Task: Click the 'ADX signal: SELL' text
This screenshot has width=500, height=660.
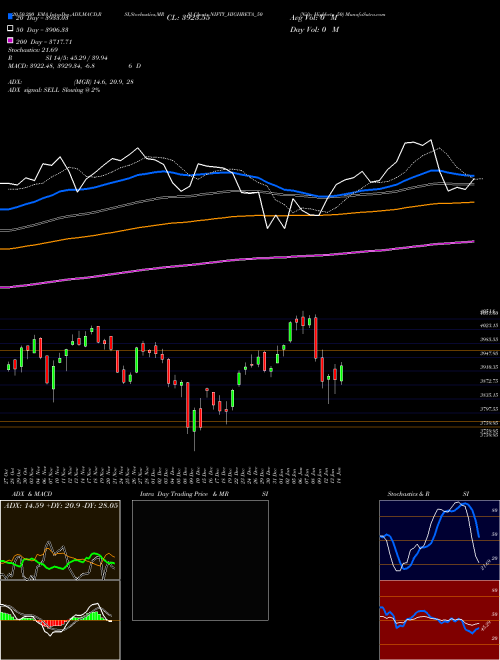Action: point(54,90)
